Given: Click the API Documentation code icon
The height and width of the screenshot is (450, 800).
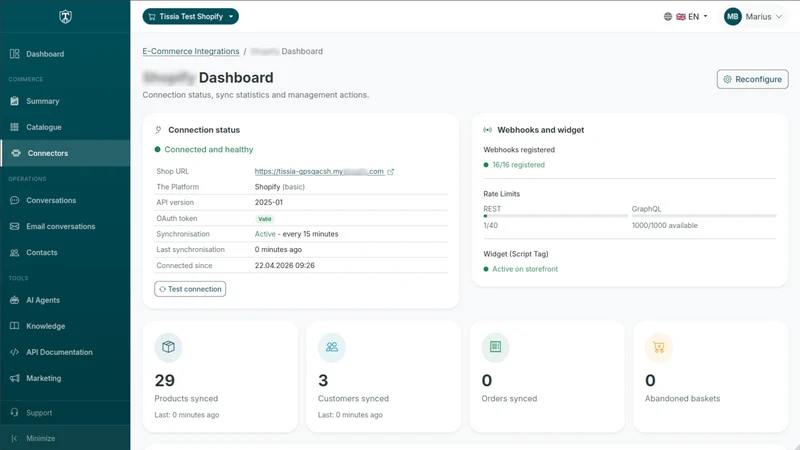Looking at the screenshot, I should point(14,352).
